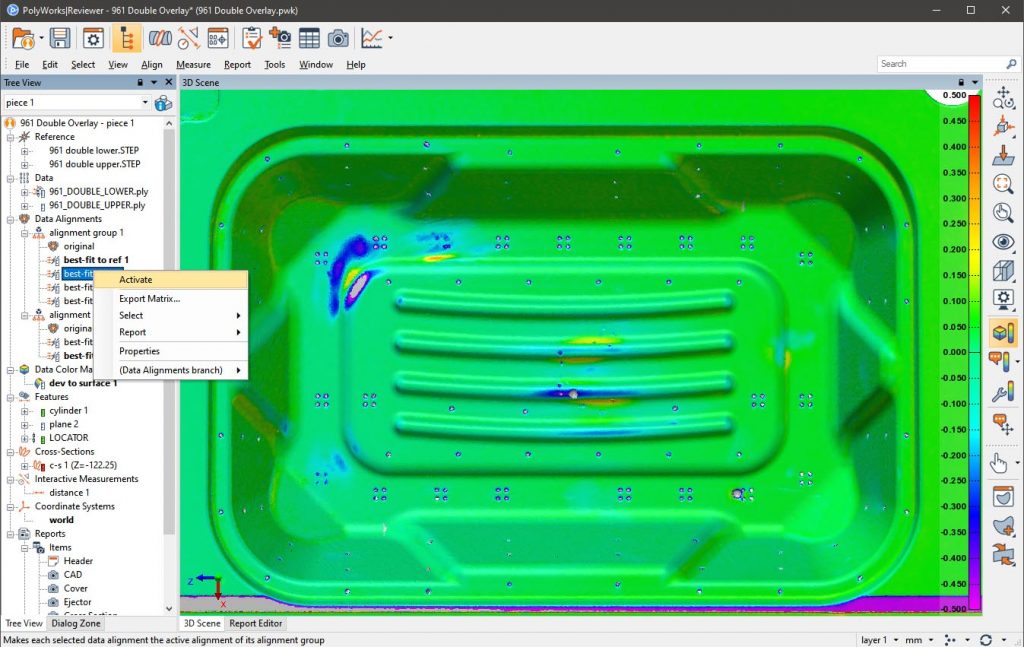Click the camera snapshot toolbar icon
Image resolution: width=1024 pixels, height=647 pixels.
[x=336, y=38]
